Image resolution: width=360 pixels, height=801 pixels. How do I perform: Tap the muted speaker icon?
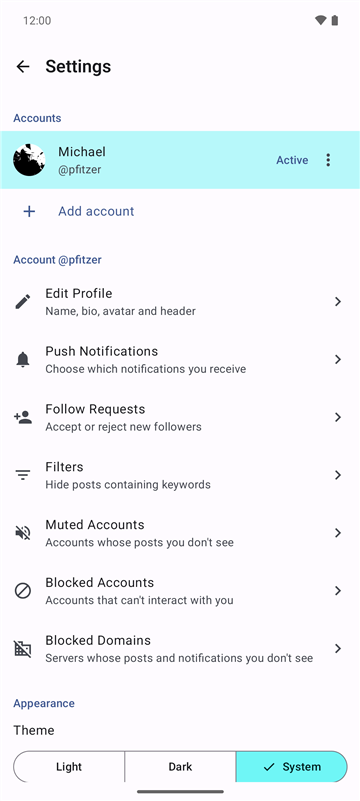tap(22, 533)
